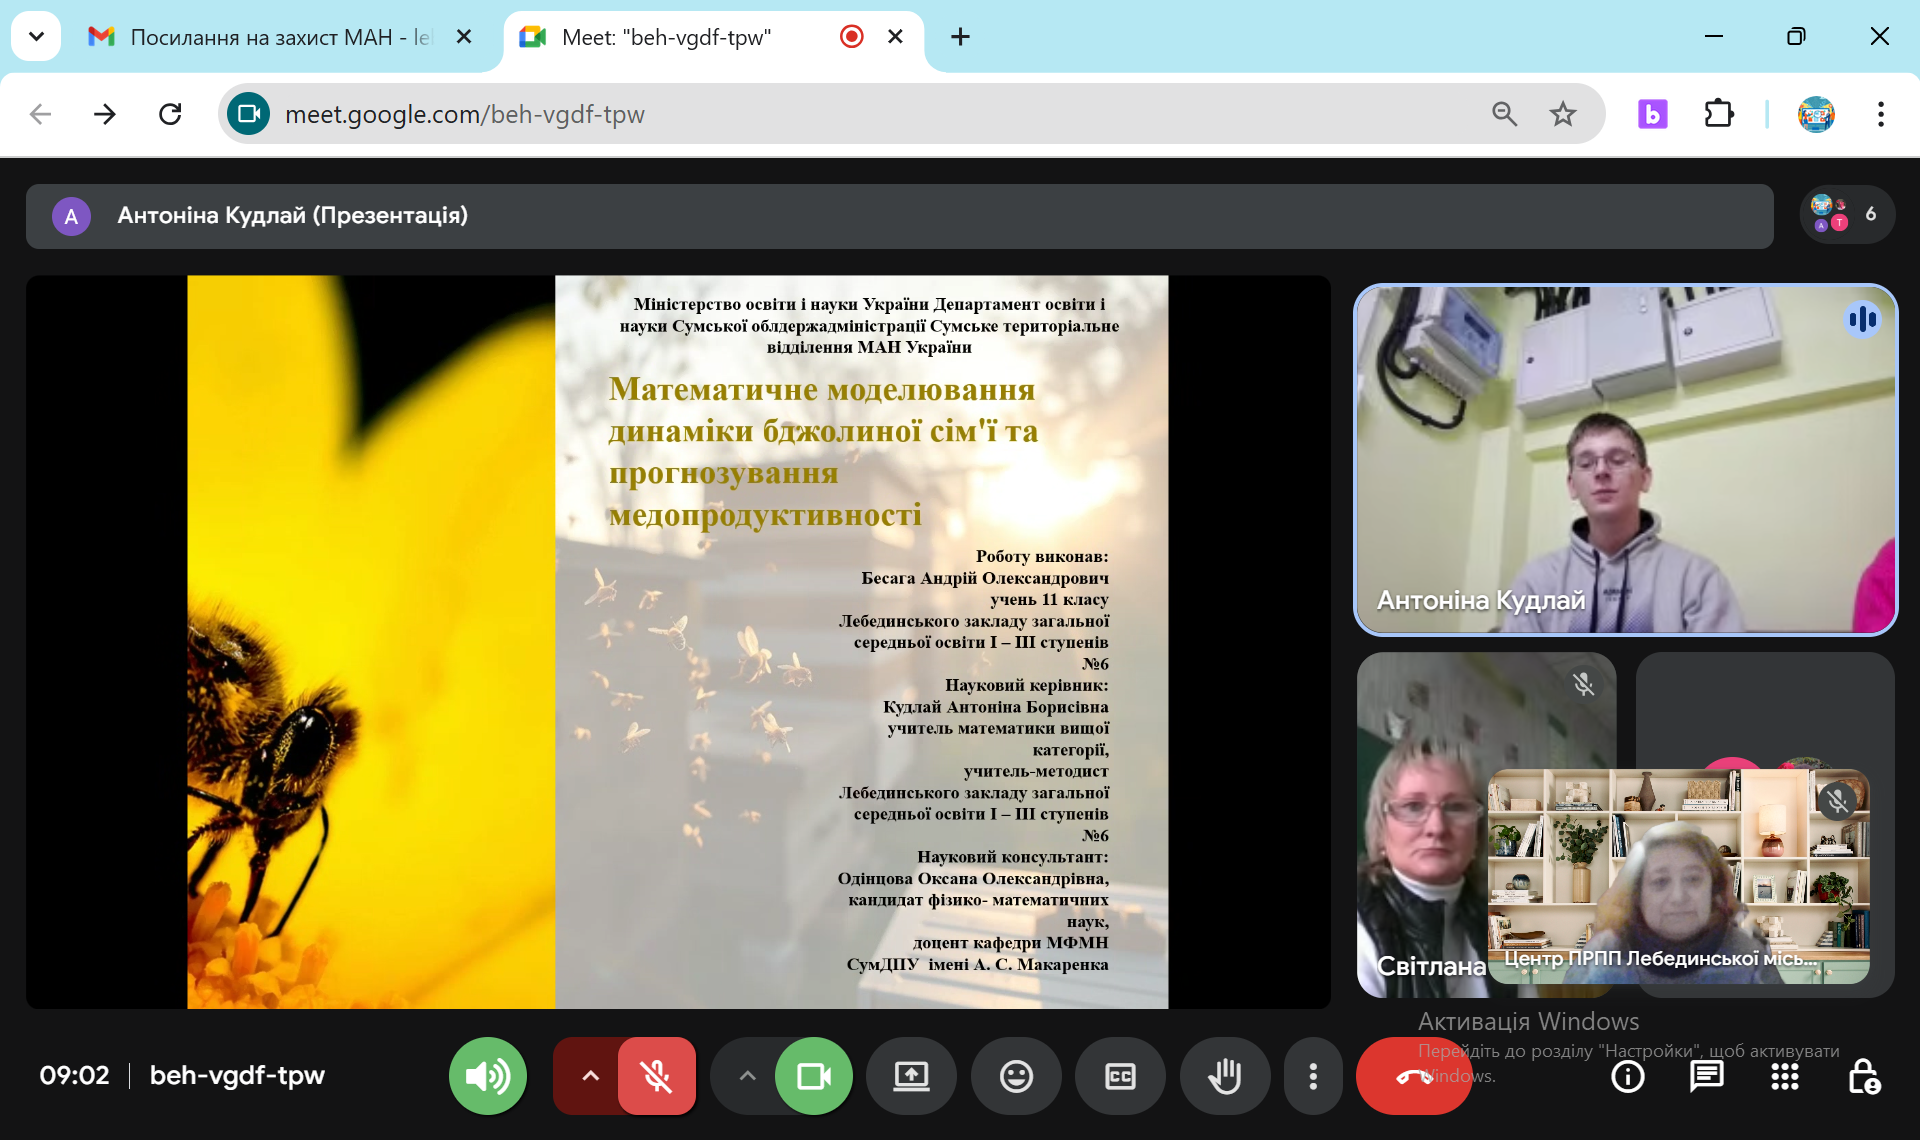Open the tab search dropdown arrow
Image resolution: width=1920 pixels, height=1140 pixels.
(x=36, y=37)
